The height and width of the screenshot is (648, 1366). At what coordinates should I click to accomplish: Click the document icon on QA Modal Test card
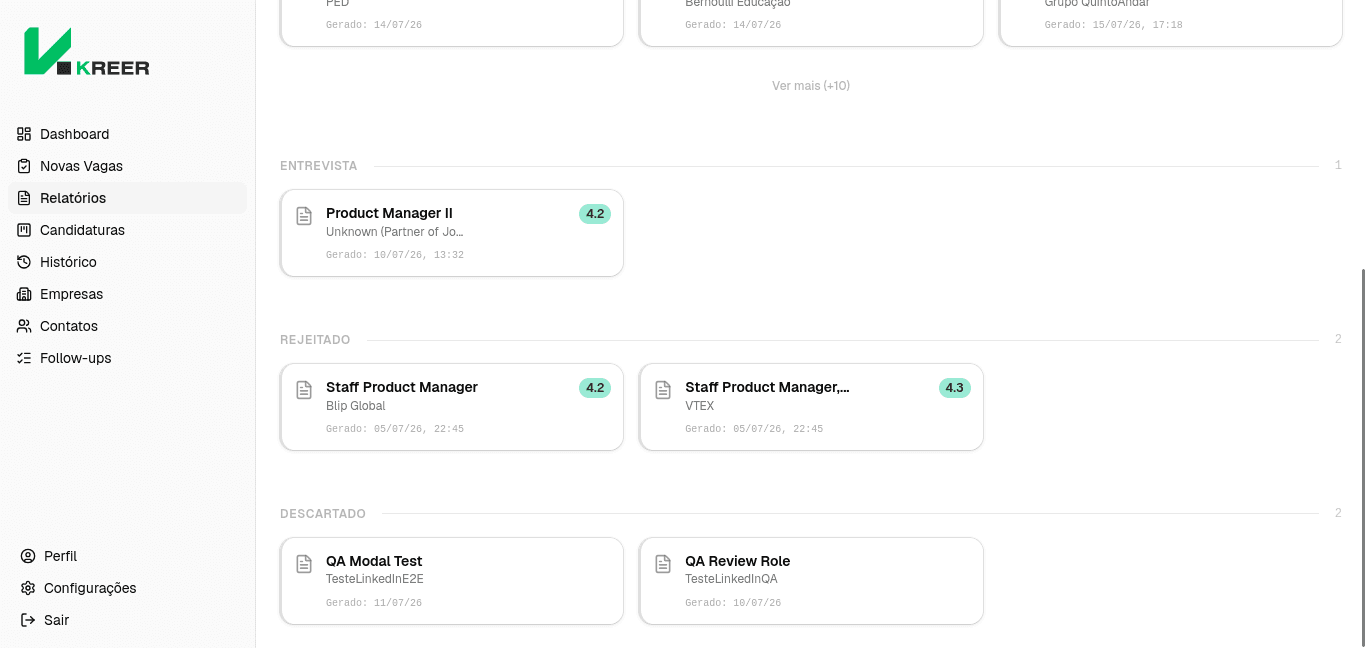[x=304, y=564]
